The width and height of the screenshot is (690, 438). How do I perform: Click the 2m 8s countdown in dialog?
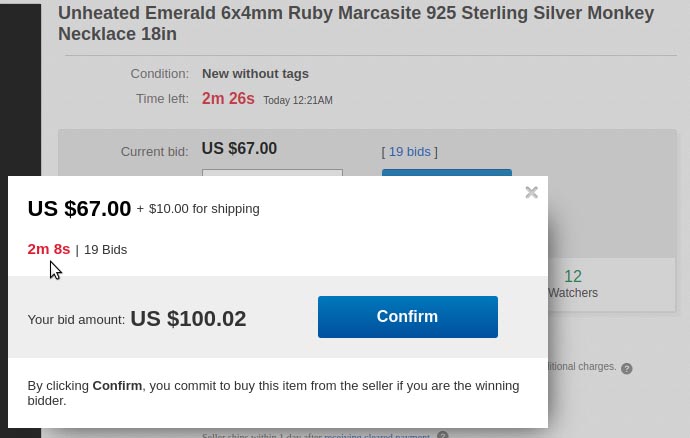(49, 249)
